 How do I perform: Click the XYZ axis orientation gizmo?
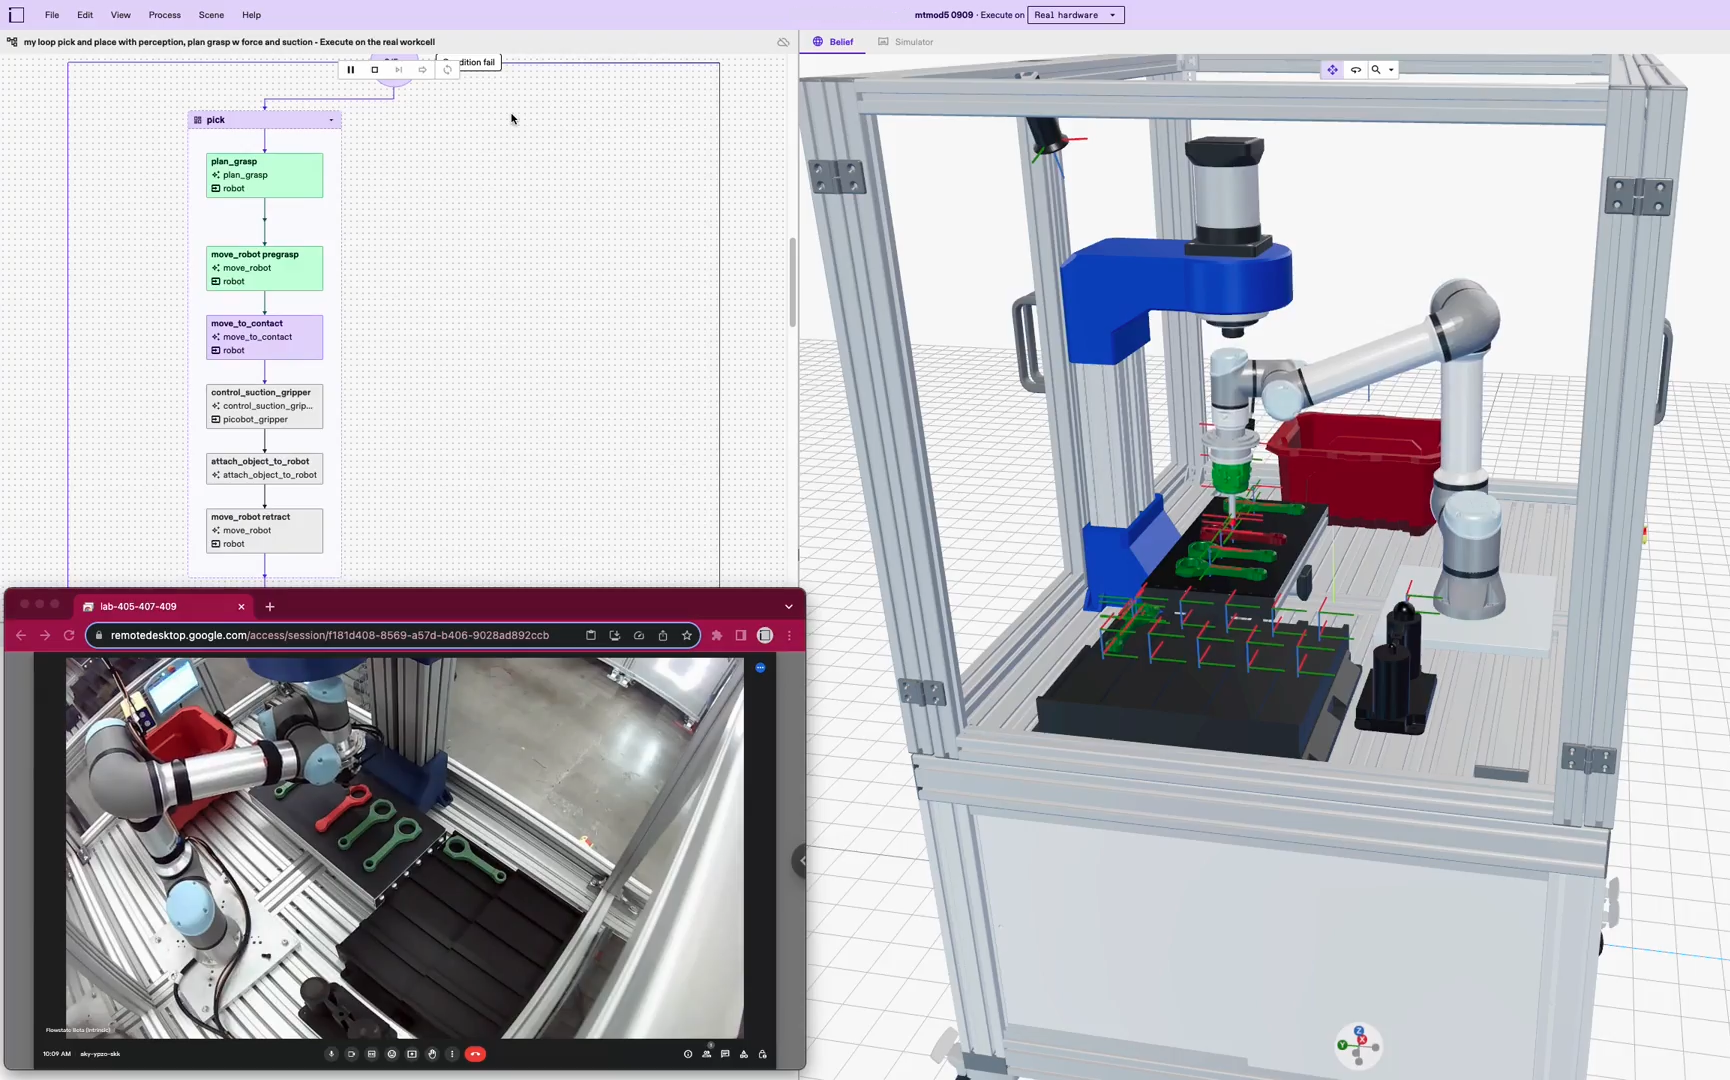[x=1358, y=1044]
